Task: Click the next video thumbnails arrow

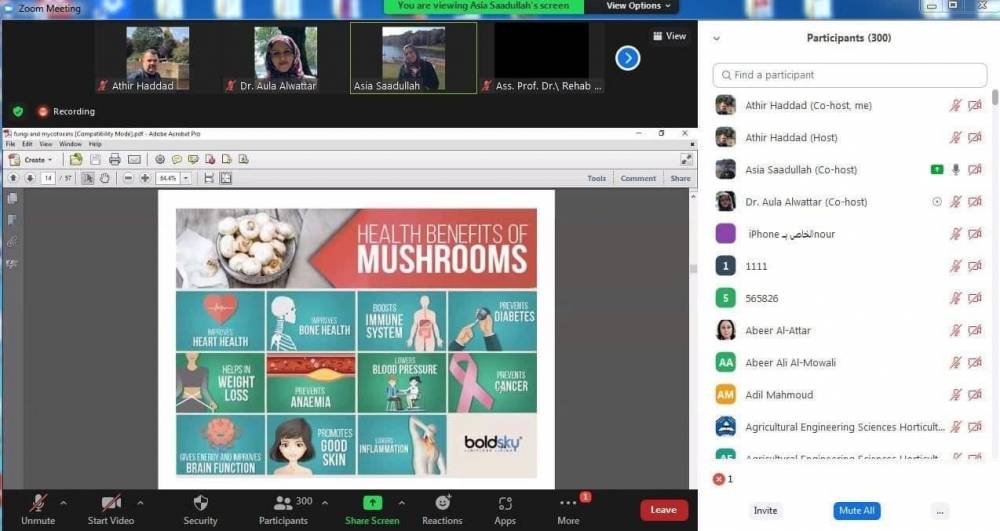Action: tap(627, 58)
